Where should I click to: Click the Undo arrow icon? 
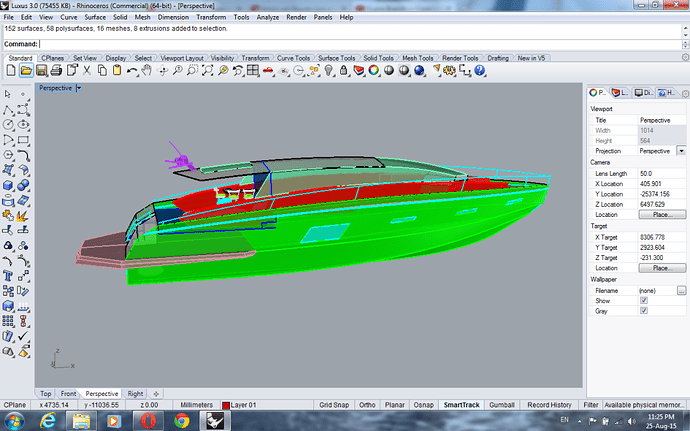pyautogui.click(x=131, y=71)
